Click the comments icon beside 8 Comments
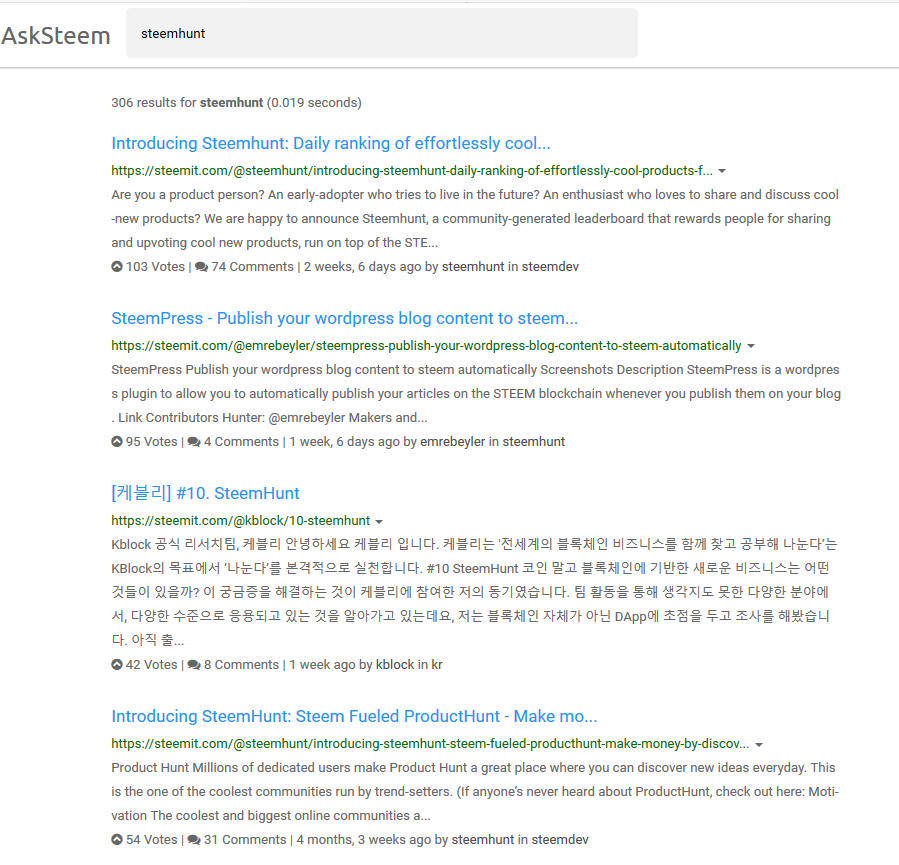 pyautogui.click(x=194, y=664)
